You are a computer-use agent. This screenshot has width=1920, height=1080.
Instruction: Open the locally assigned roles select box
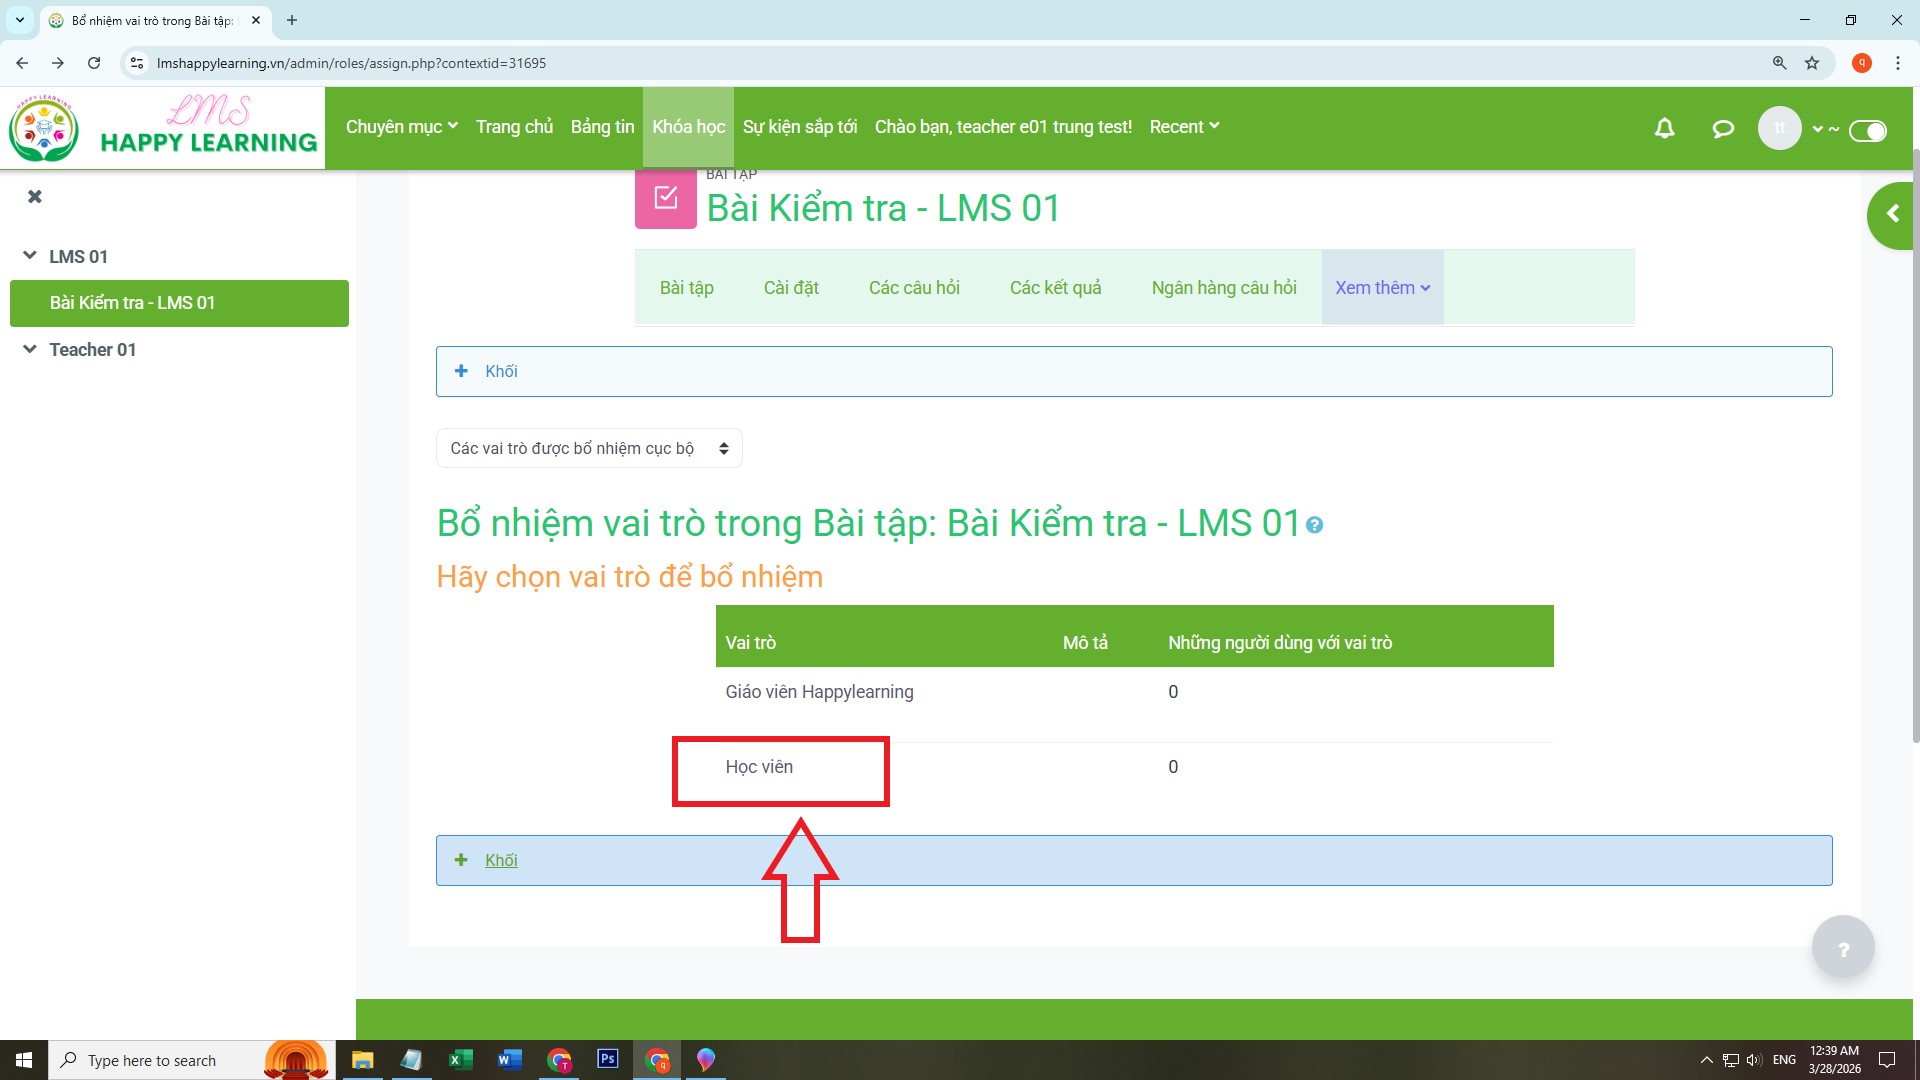coord(589,448)
